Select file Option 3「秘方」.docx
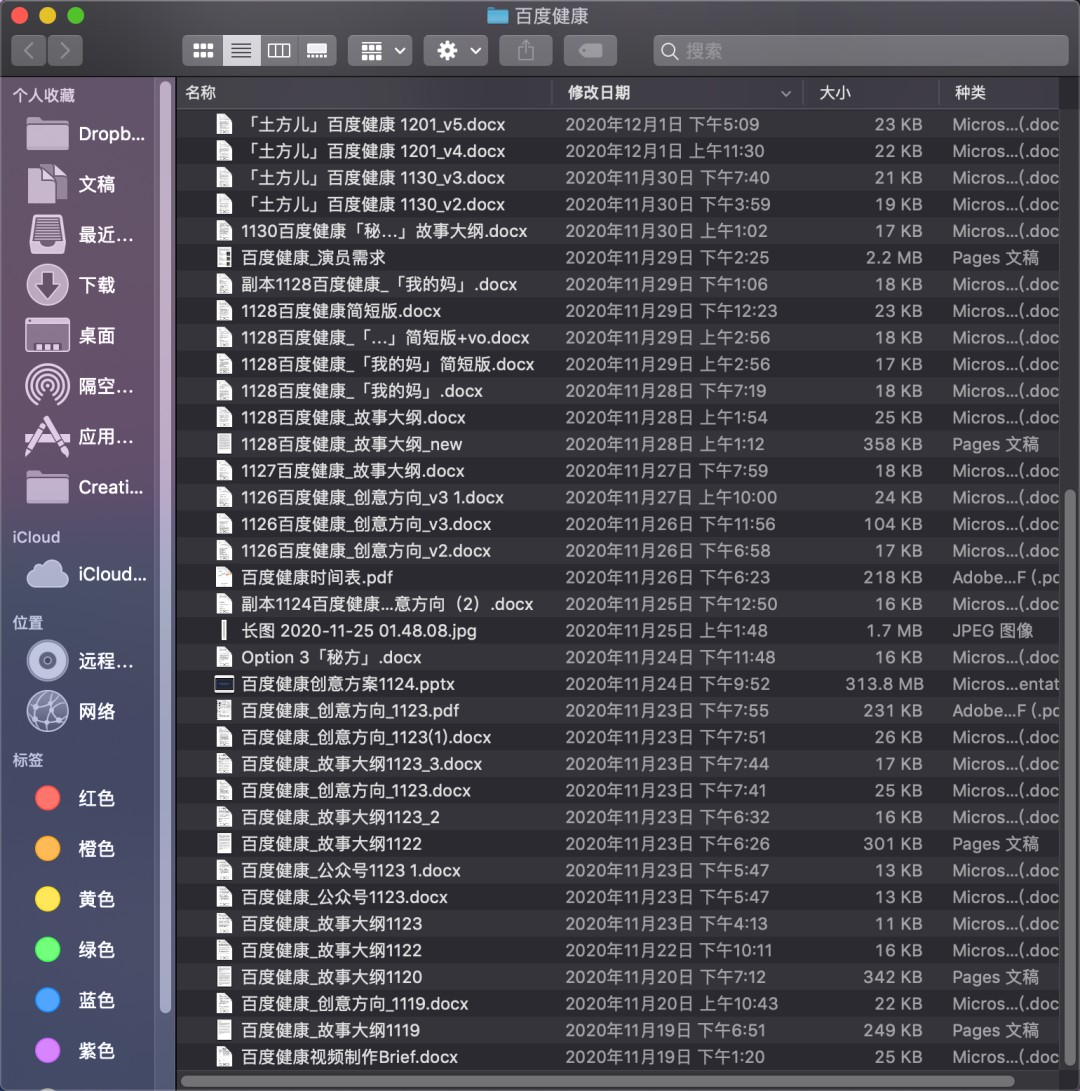This screenshot has width=1080, height=1091. 618,657
